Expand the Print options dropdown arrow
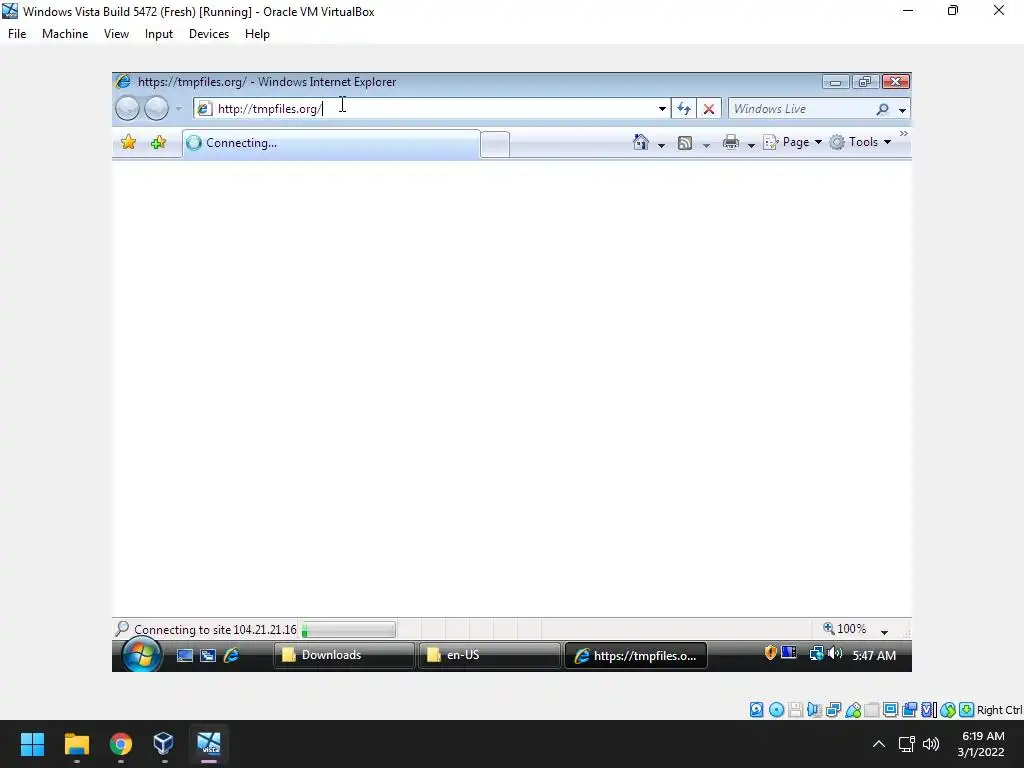 [x=751, y=144]
